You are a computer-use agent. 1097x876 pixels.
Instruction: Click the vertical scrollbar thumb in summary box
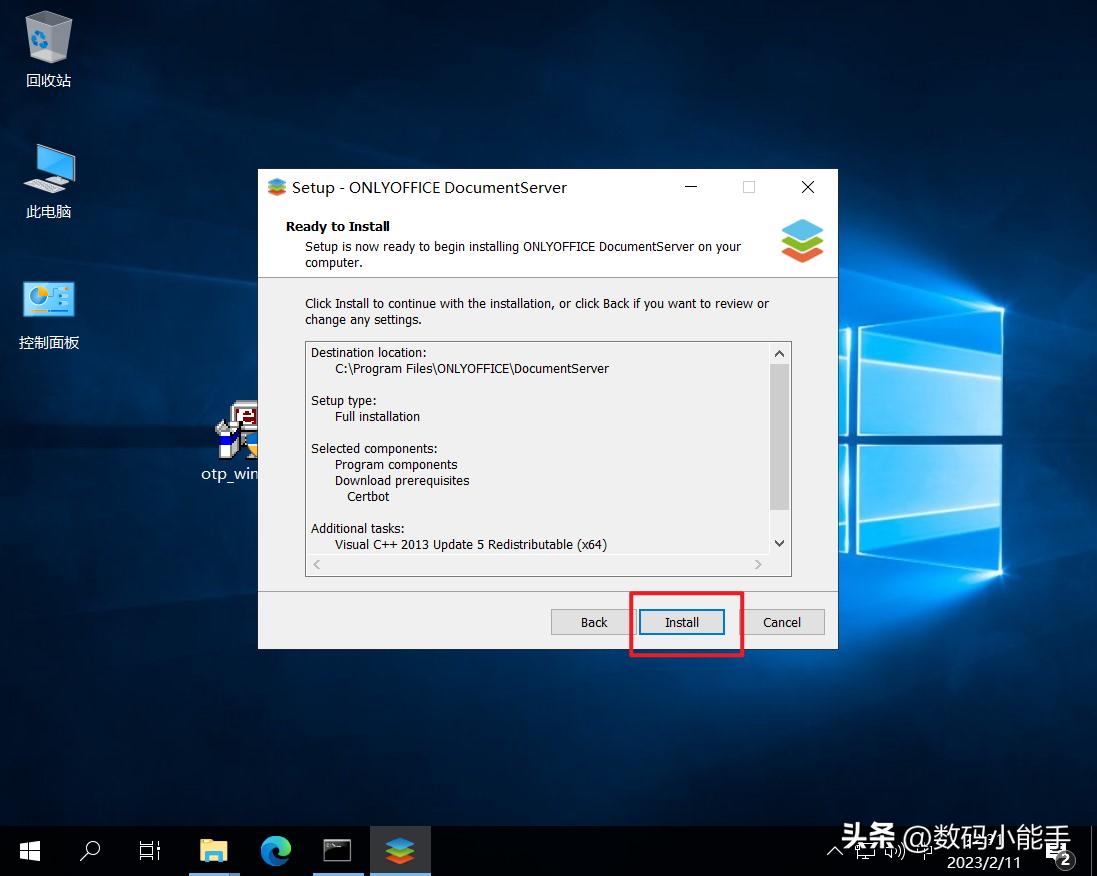(780, 436)
